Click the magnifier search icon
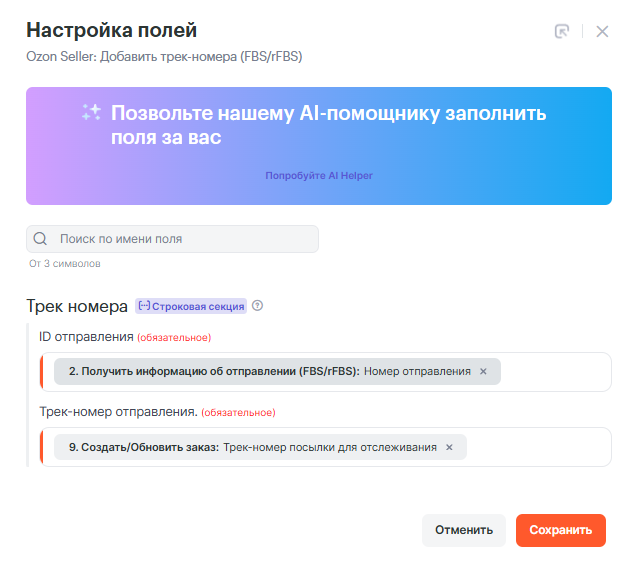This screenshot has height=563, width=635. pyautogui.click(x=41, y=239)
